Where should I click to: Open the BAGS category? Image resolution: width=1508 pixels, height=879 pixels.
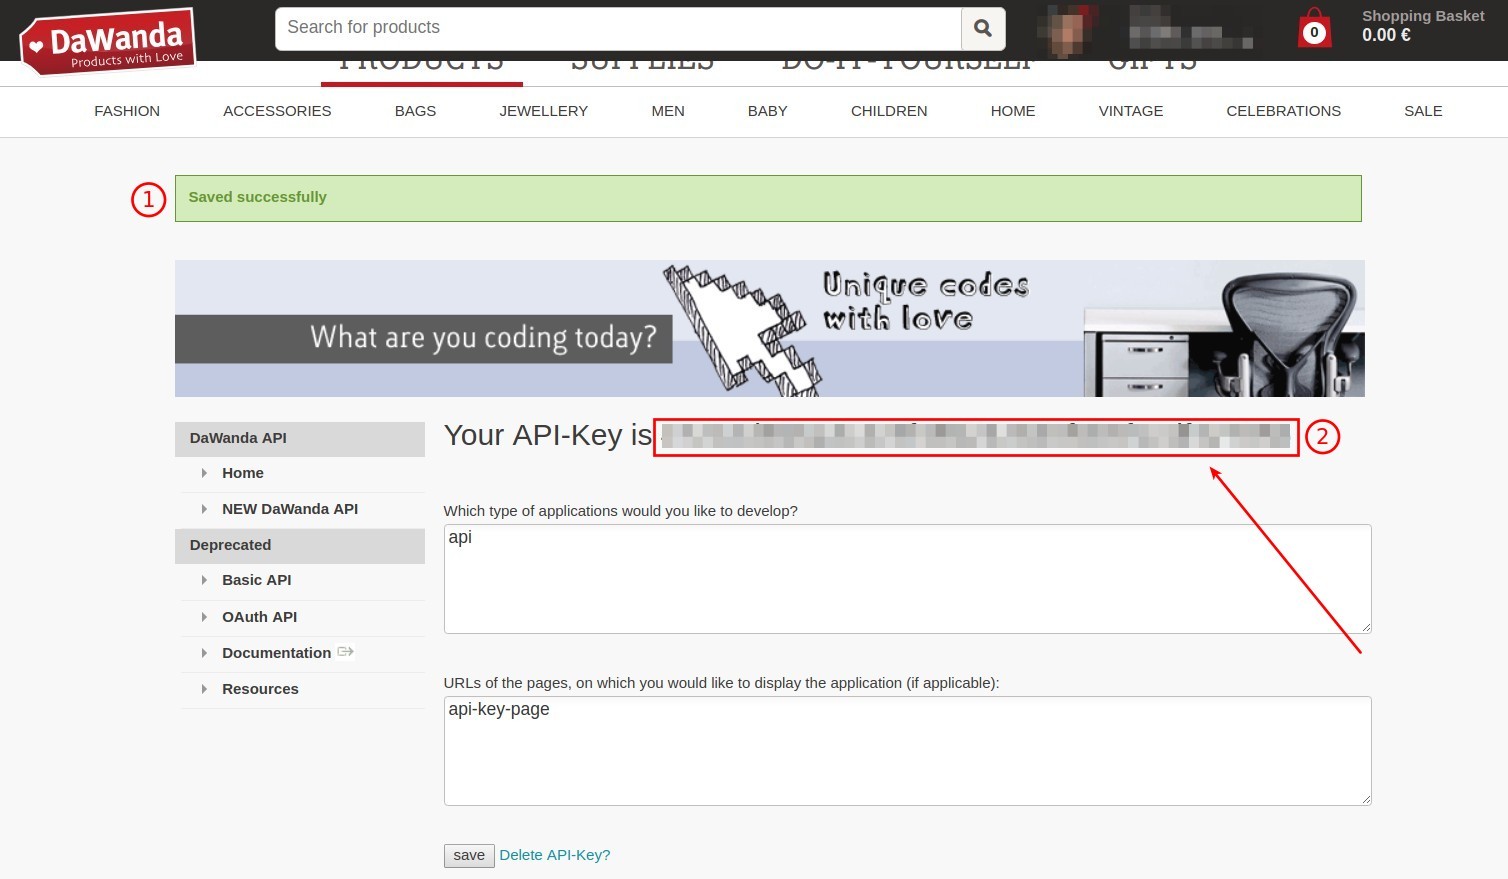tap(415, 111)
